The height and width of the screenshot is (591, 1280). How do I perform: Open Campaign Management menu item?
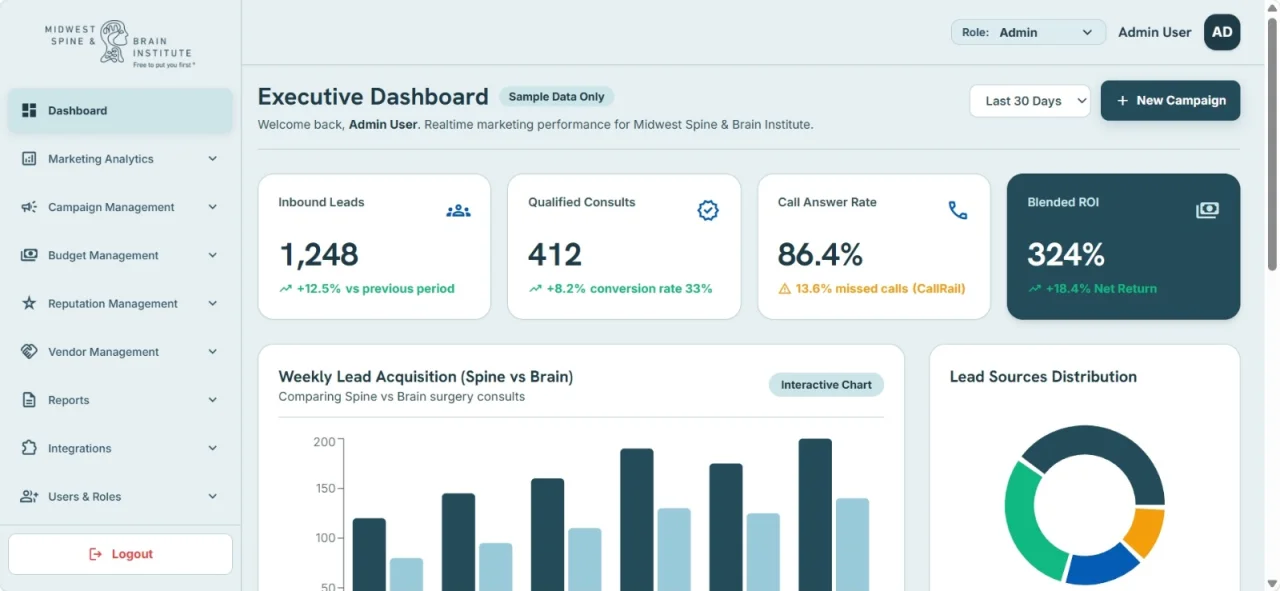point(120,207)
